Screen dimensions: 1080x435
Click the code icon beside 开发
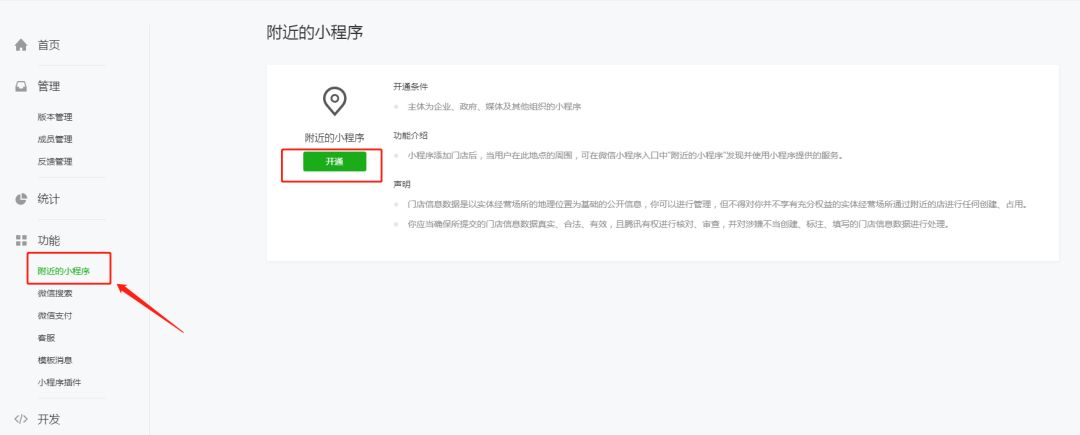pos(21,419)
